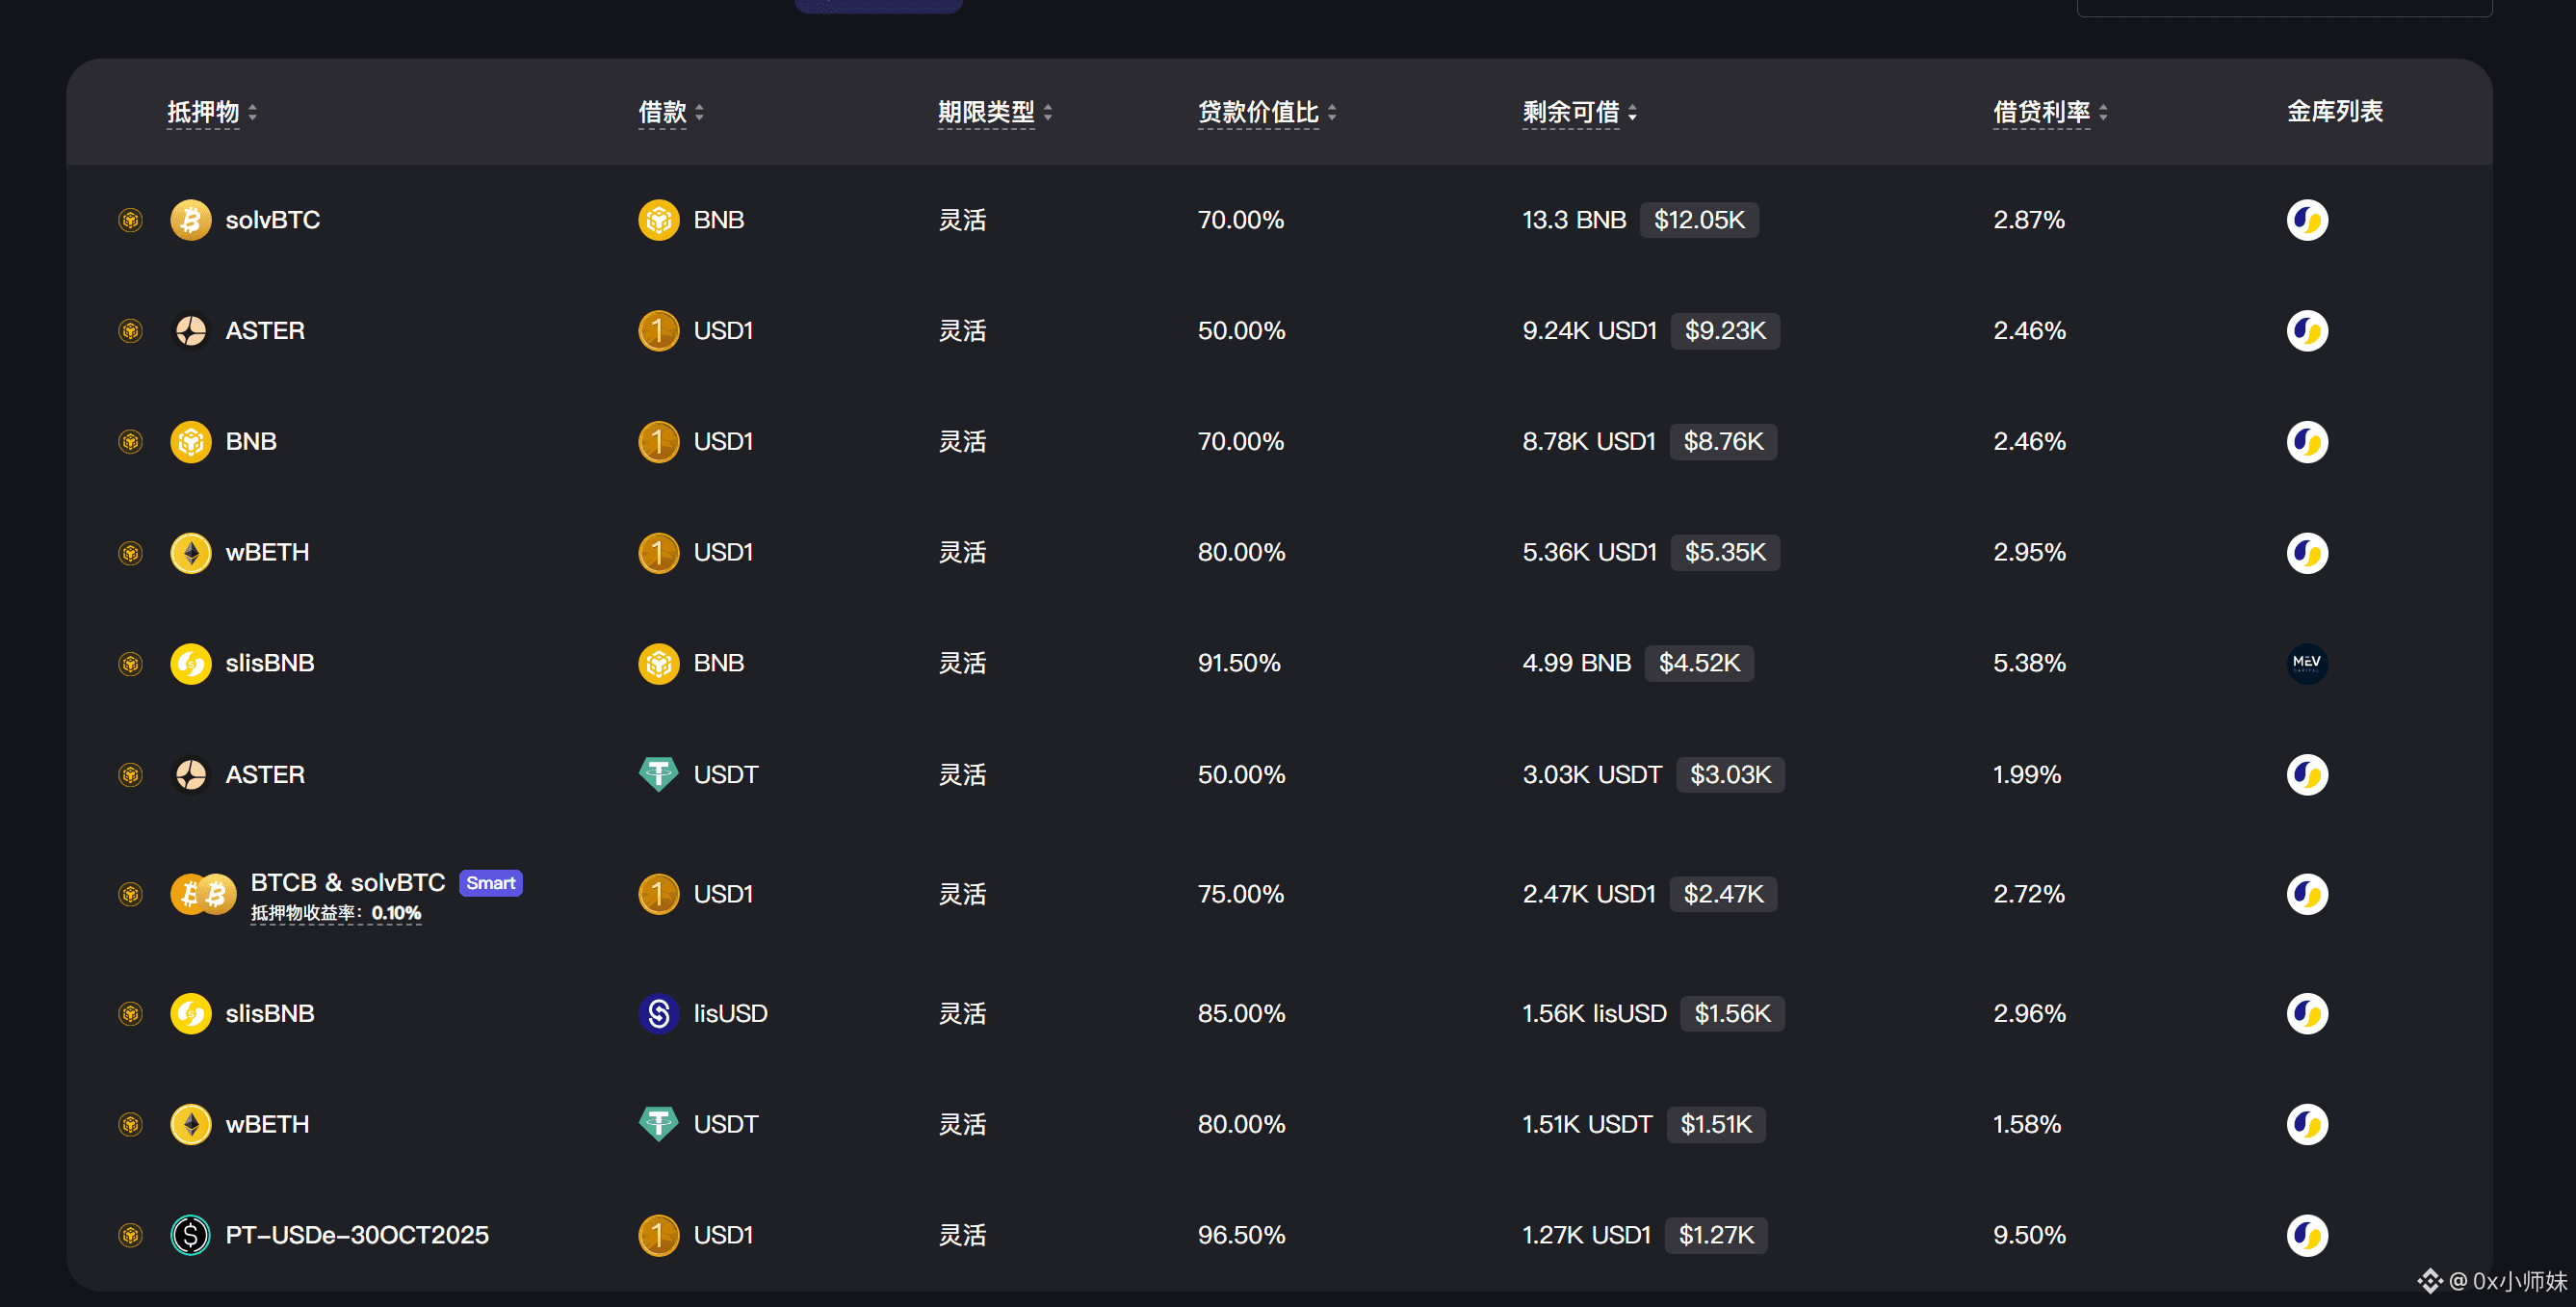
Task: Click the PT-USDe-30OCT2025 collateral icon
Action: click(190, 1235)
